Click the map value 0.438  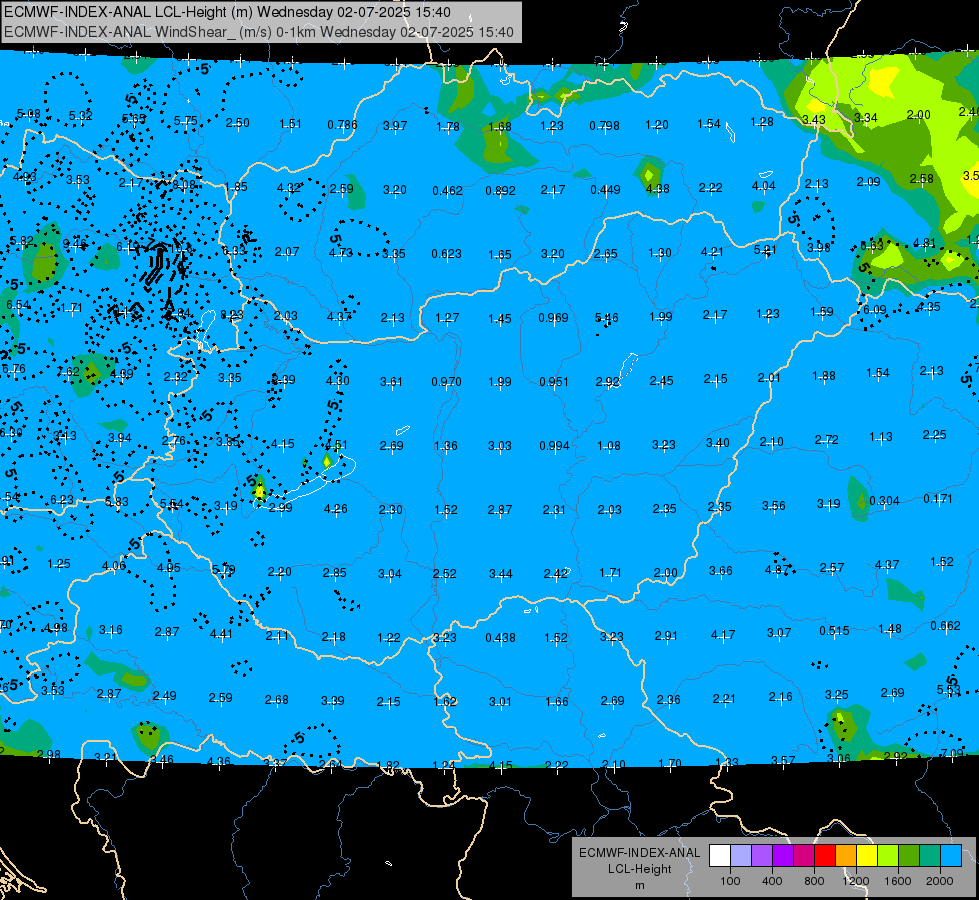pos(500,638)
